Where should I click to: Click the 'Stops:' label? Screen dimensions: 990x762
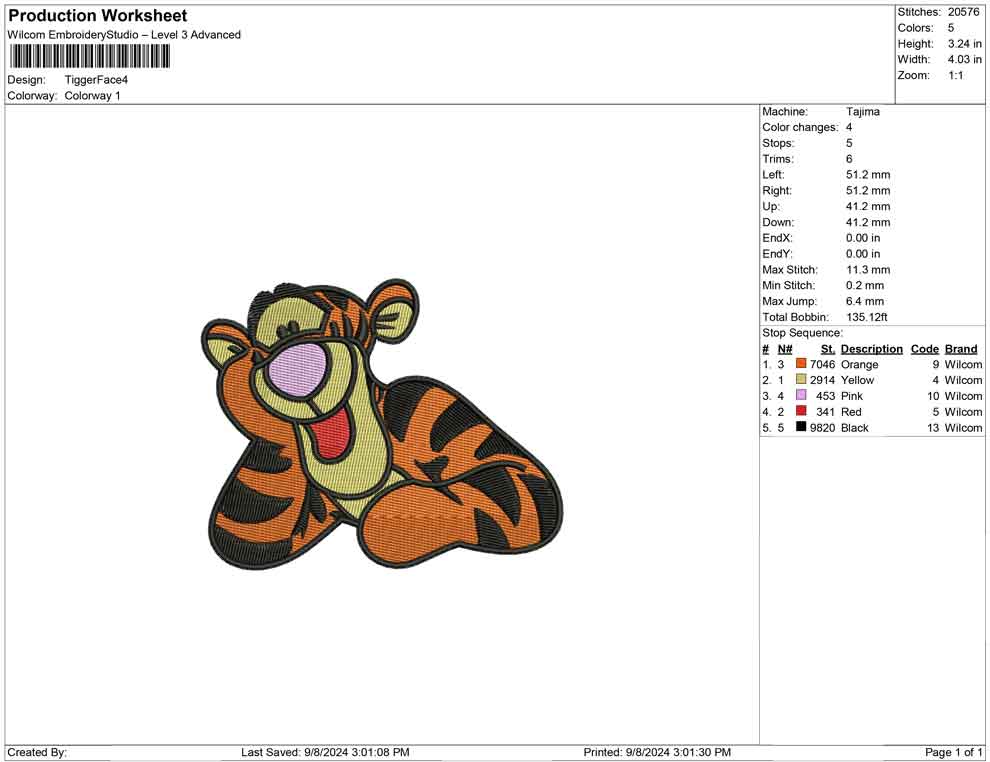pyautogui.click(x=778, y=143)
